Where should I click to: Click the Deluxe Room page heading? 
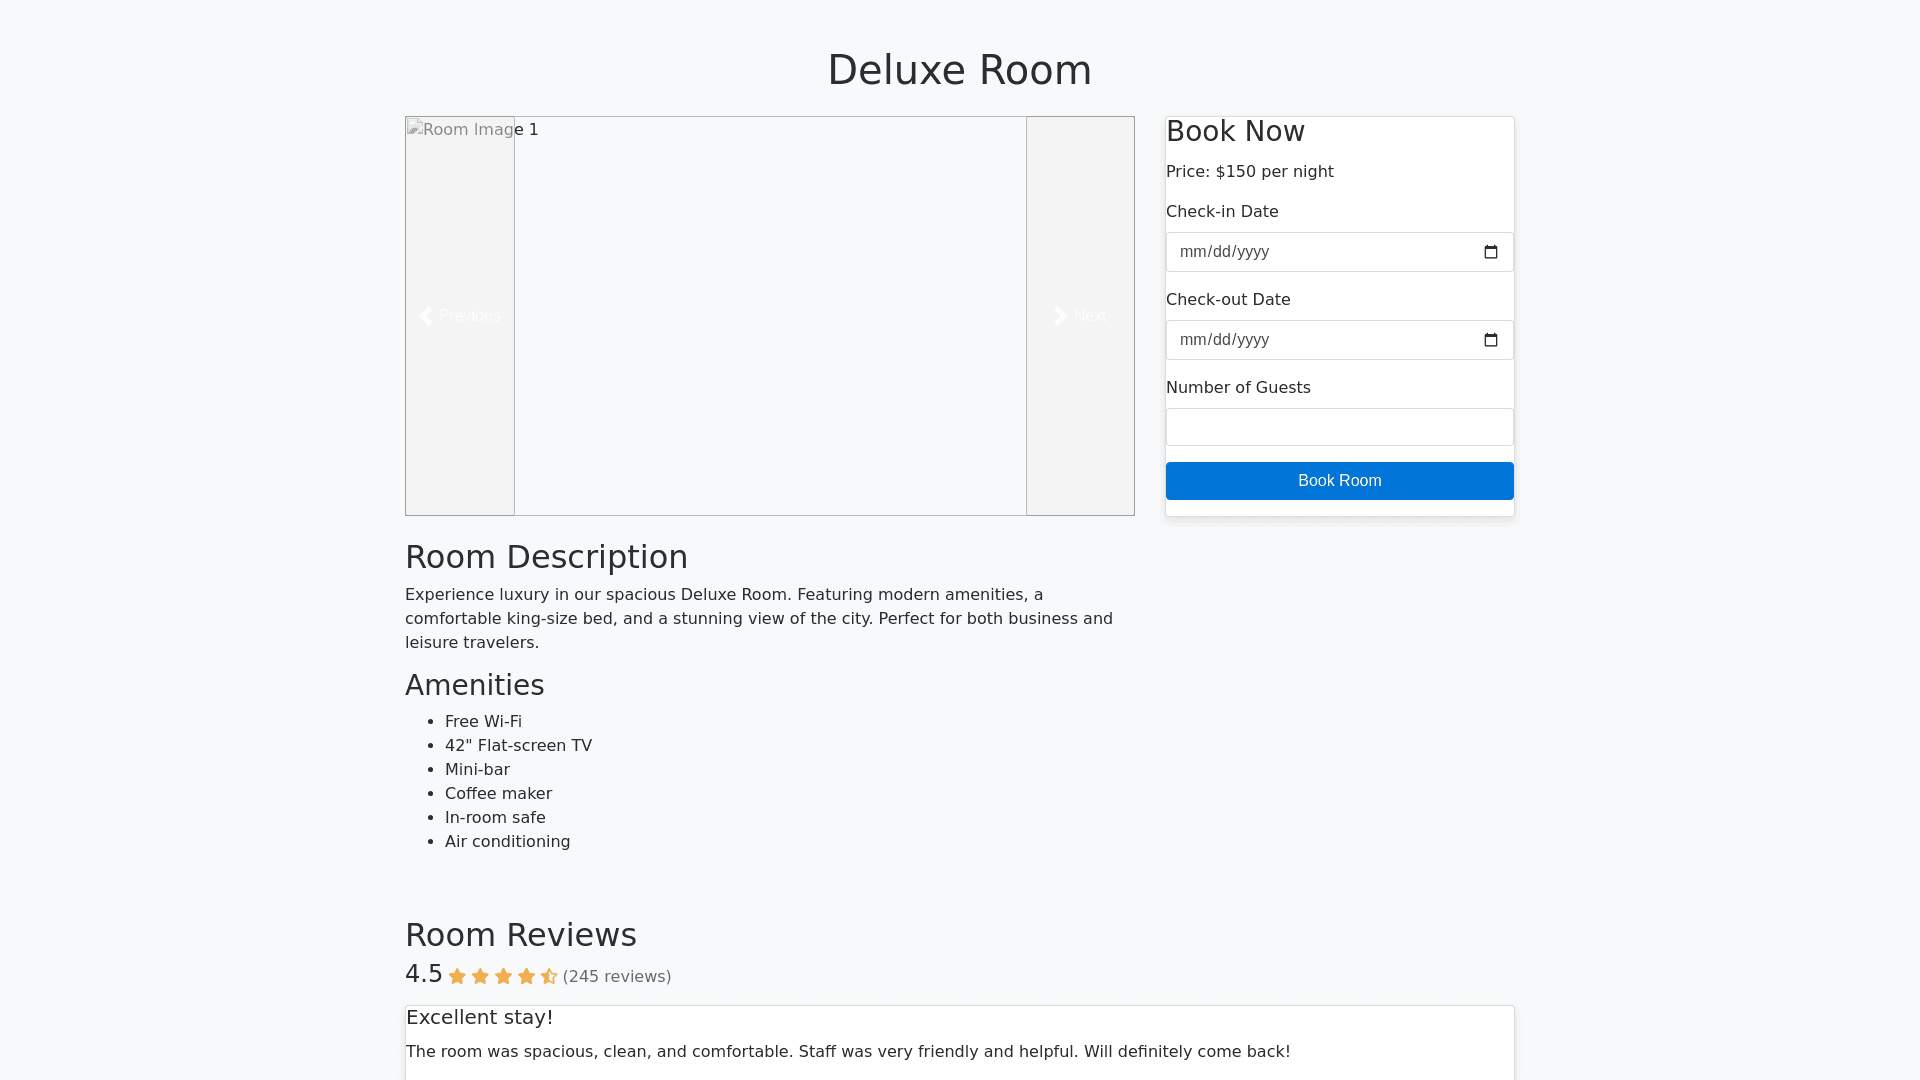(959, 70)
